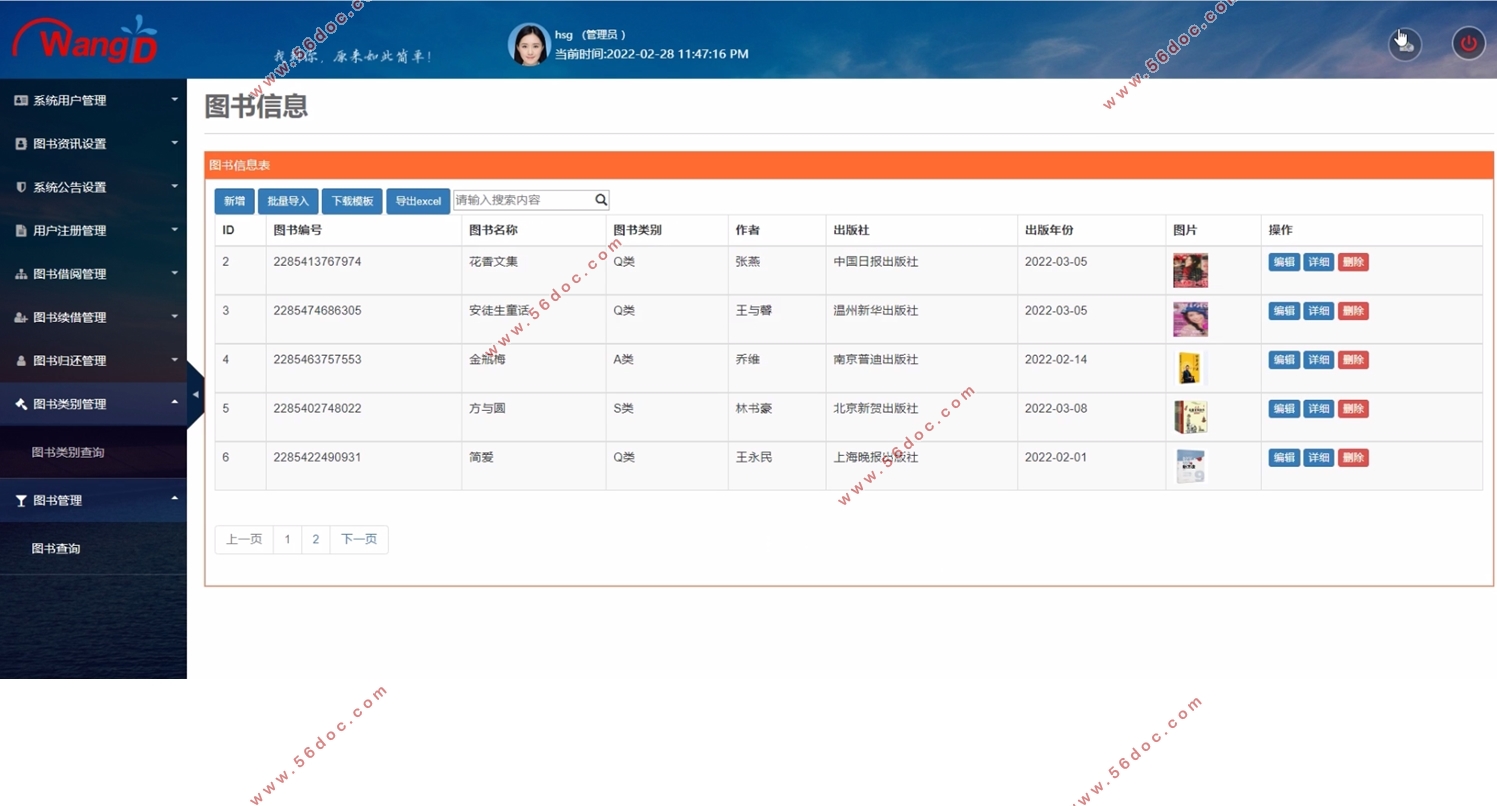Click the 图书管理 filter icon

21,501
